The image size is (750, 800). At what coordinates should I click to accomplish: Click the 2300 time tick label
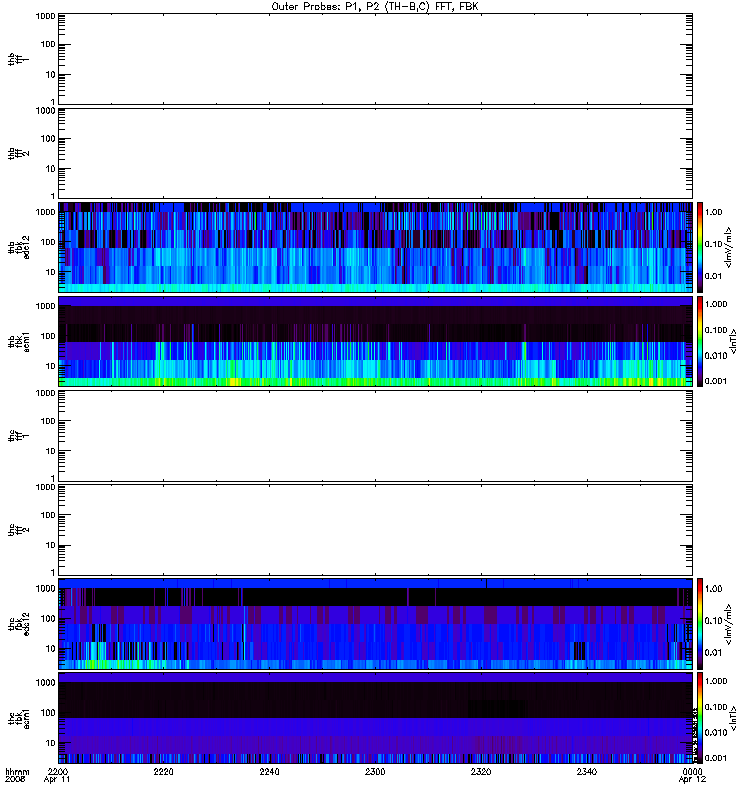(375, 771)
